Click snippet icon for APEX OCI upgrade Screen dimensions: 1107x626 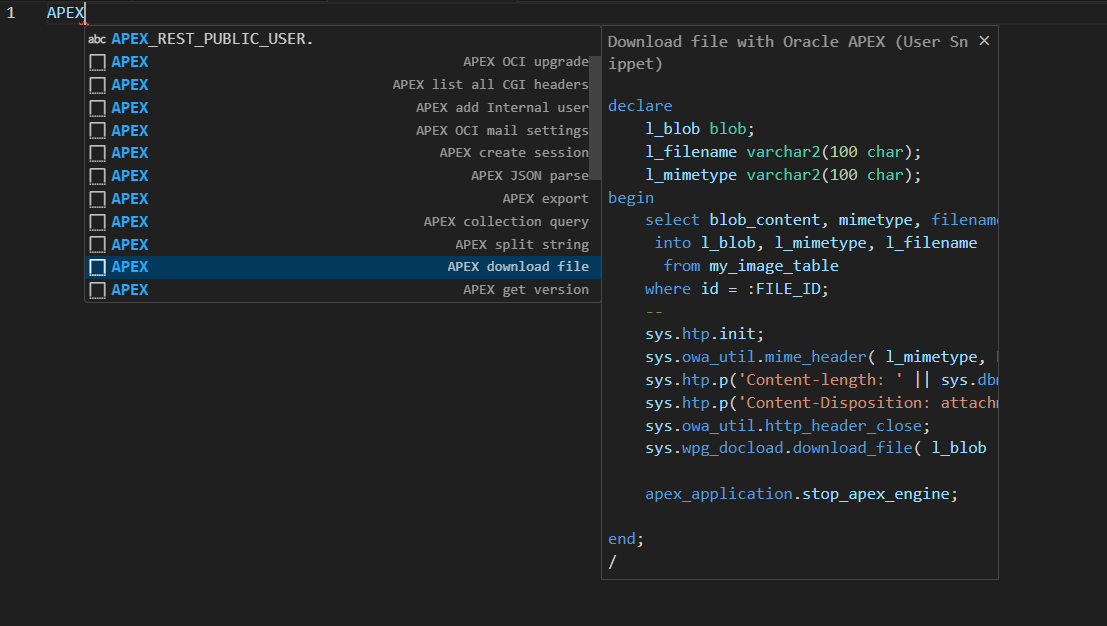click(x=97, y=62)
